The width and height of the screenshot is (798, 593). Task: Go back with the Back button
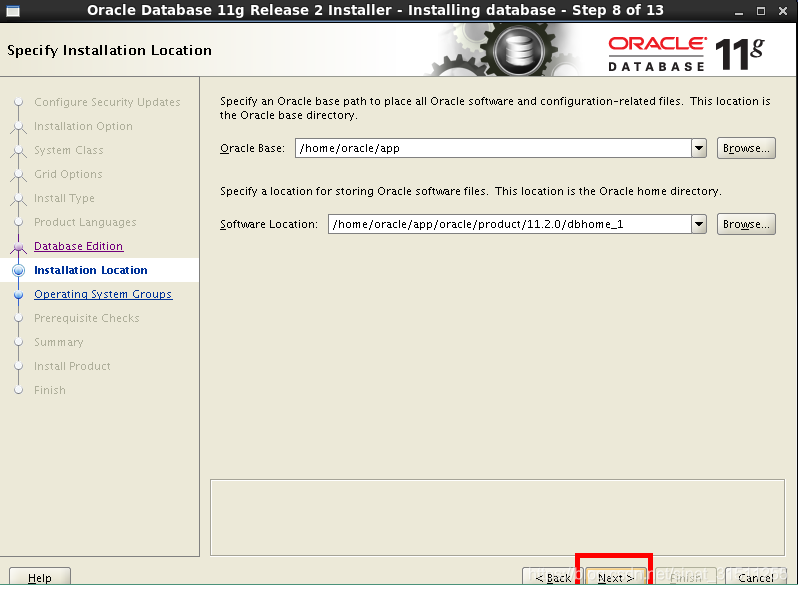tap(553, 577)
